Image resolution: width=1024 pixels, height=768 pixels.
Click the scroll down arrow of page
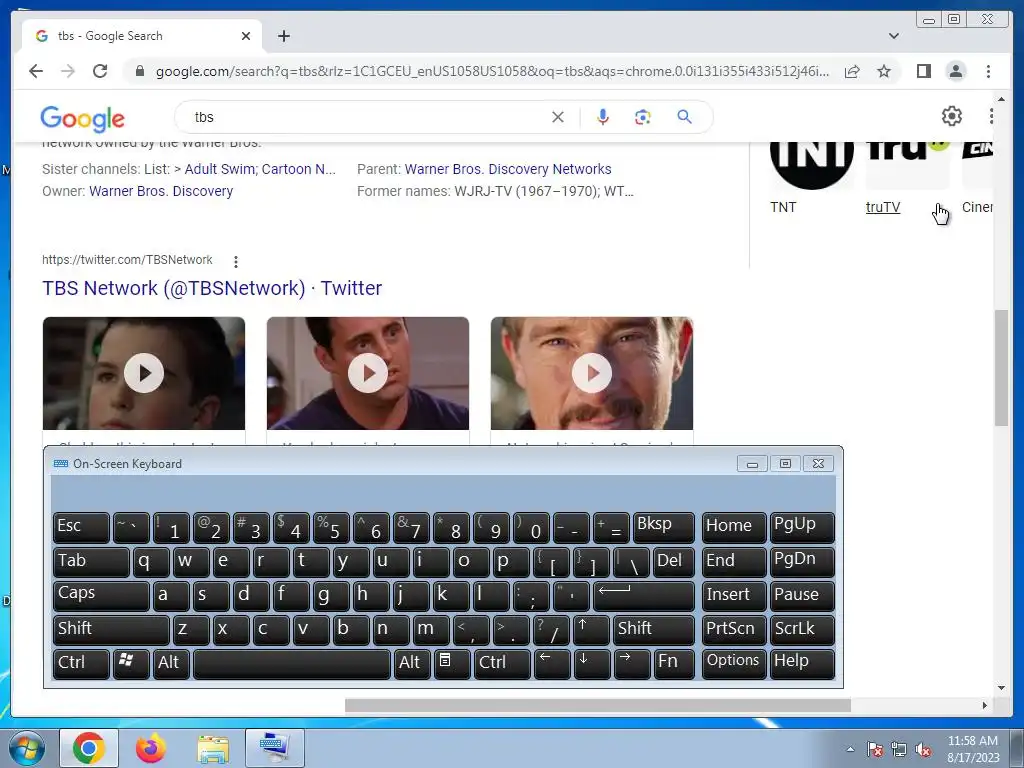click(x=1001, y=687)
